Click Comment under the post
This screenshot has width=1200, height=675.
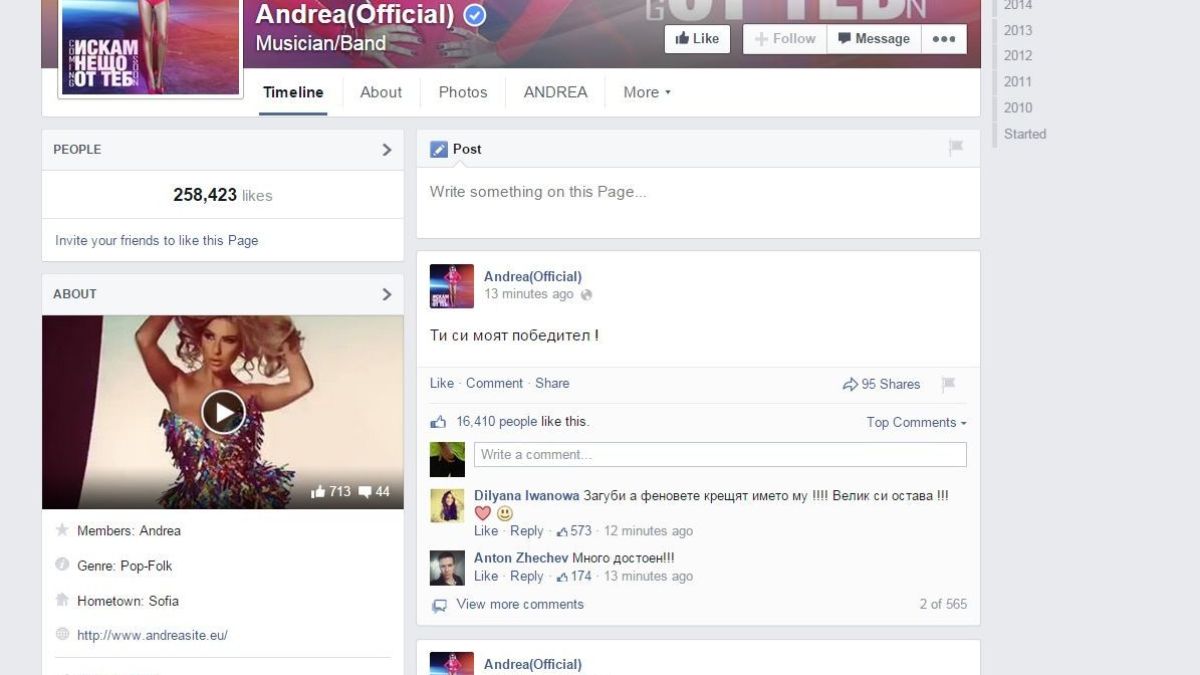(494, 383)
